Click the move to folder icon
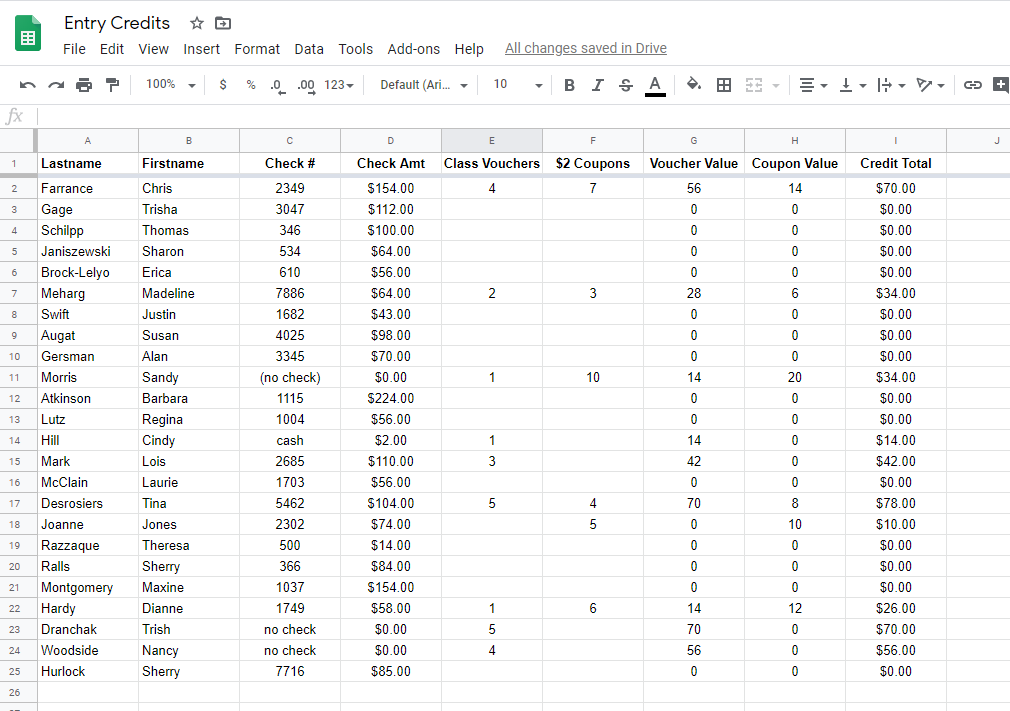Viewport: 1010px width, 711px height. [223, 23]
